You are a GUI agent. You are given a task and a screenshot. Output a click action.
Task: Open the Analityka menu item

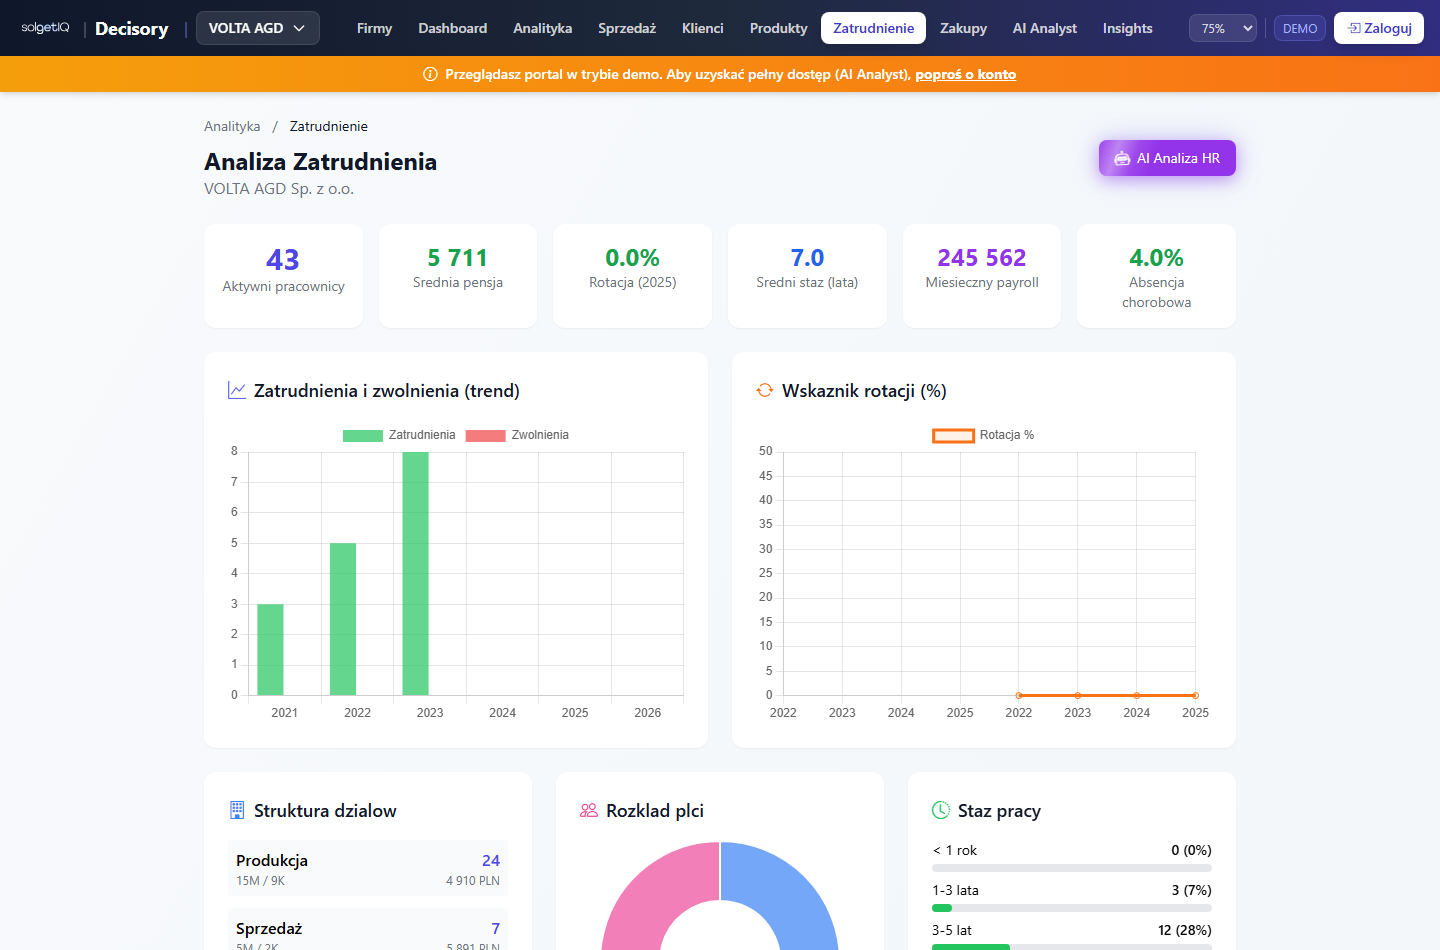coord(543,28)
